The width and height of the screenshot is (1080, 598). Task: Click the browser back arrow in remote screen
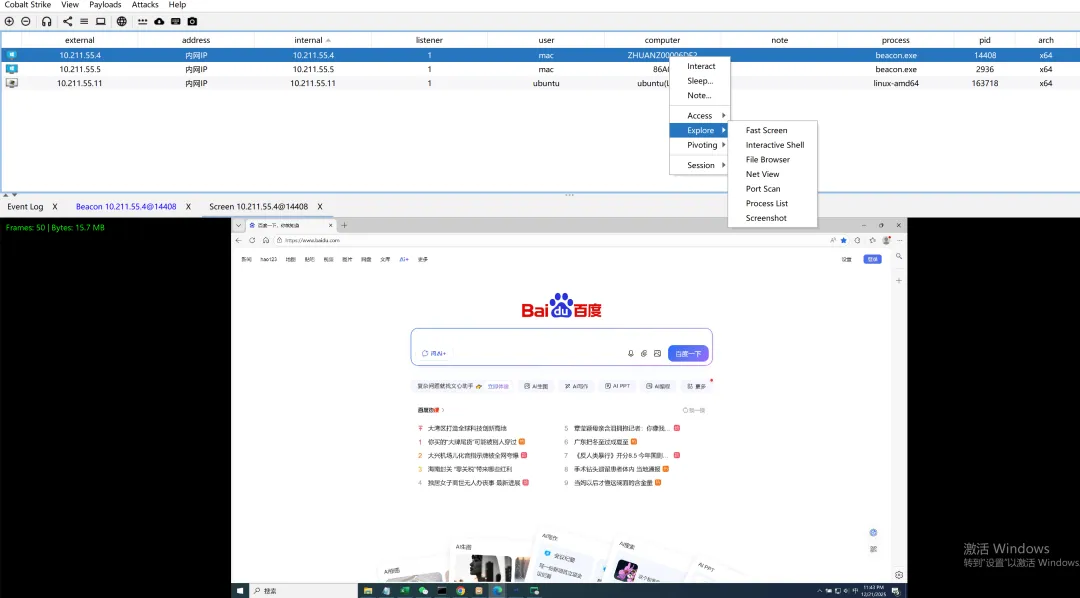point(239,240)
